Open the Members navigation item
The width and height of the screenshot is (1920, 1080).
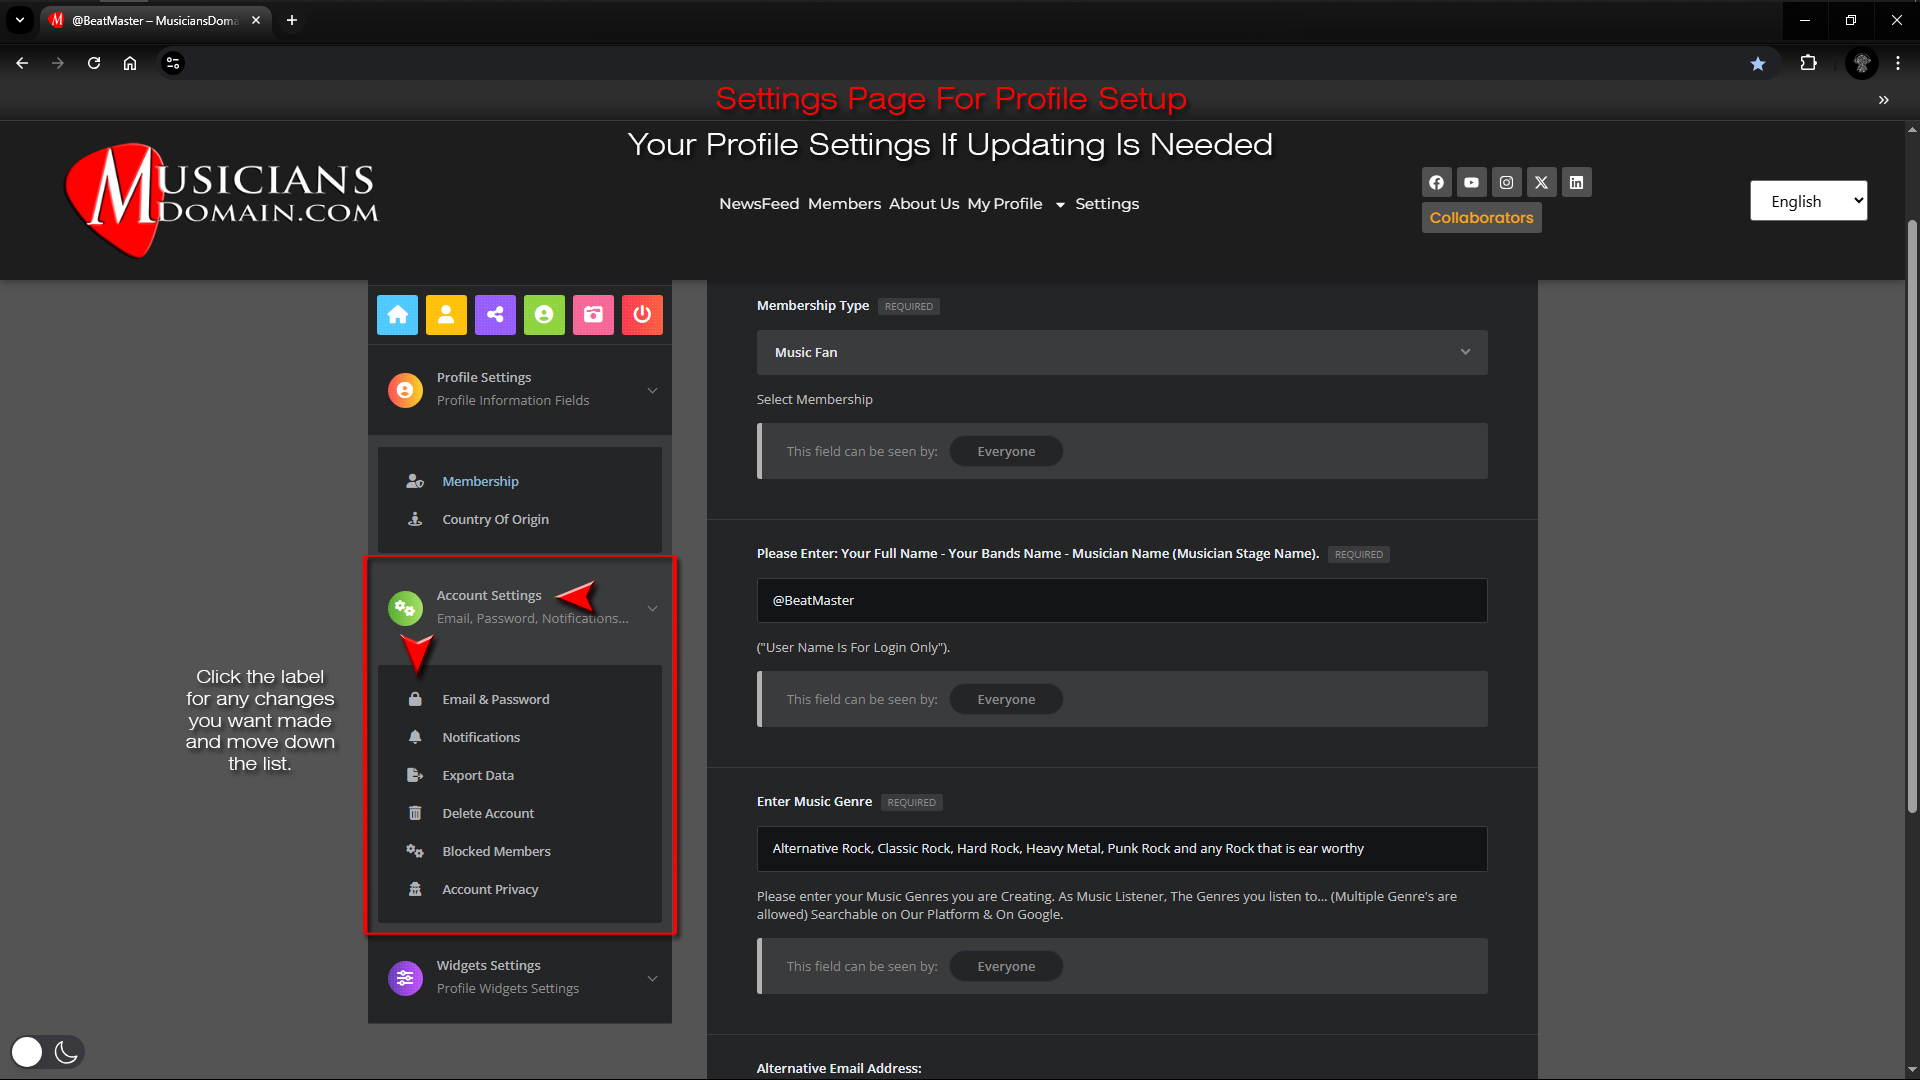(844, 204)
